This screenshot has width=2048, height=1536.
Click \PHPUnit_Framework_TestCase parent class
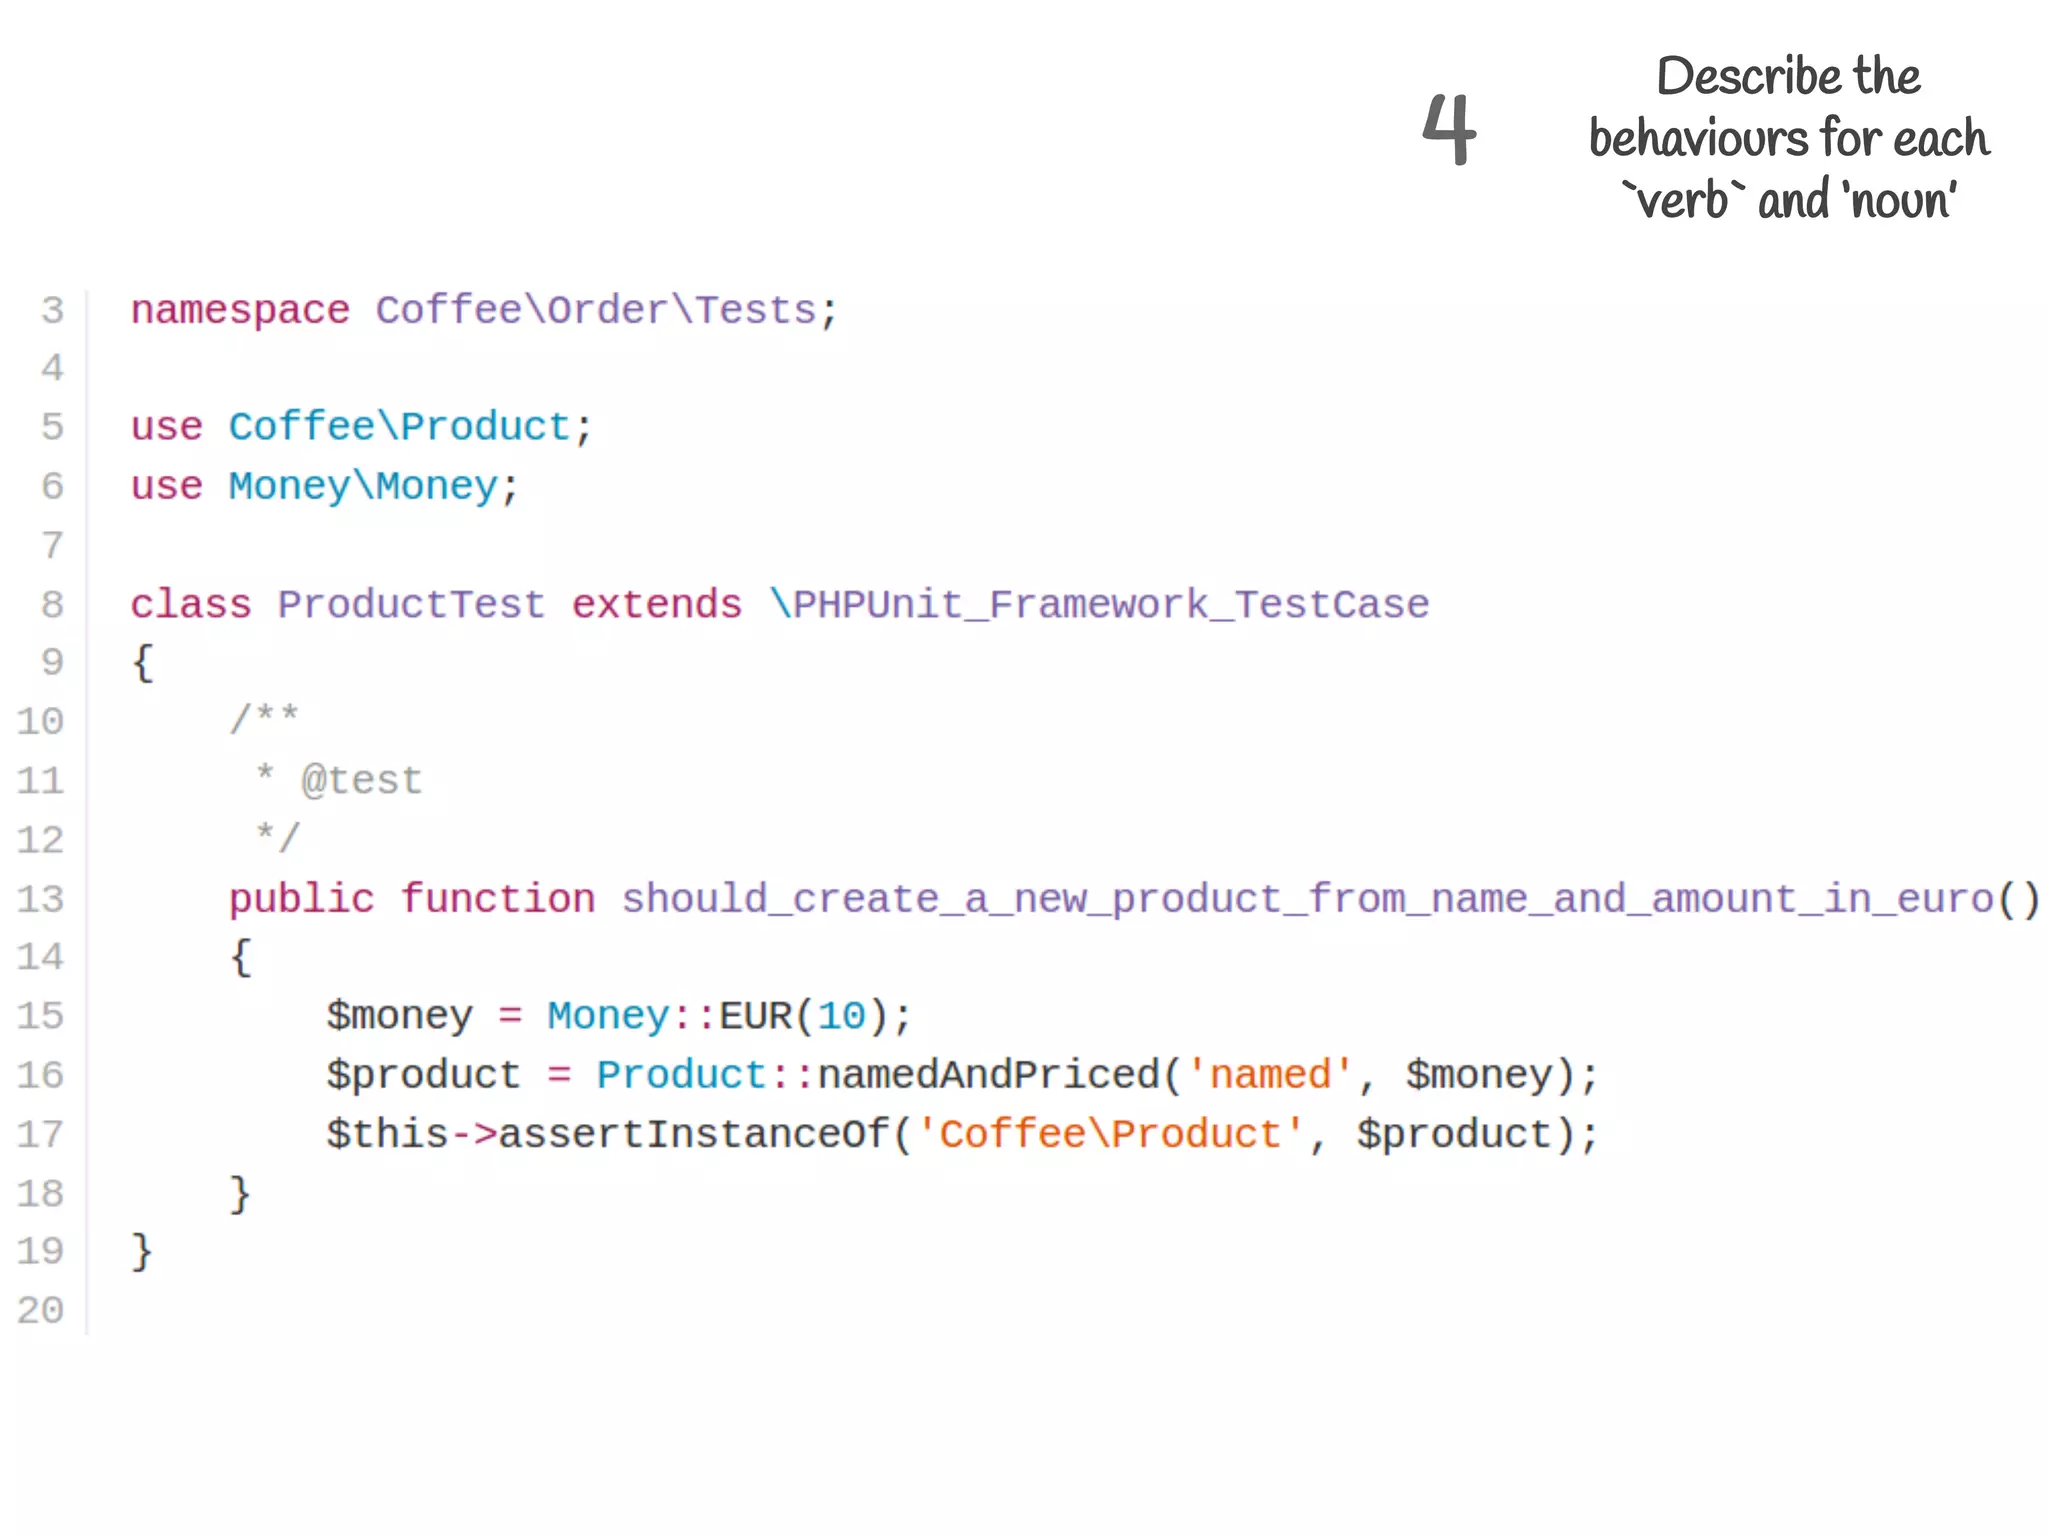1100,604
